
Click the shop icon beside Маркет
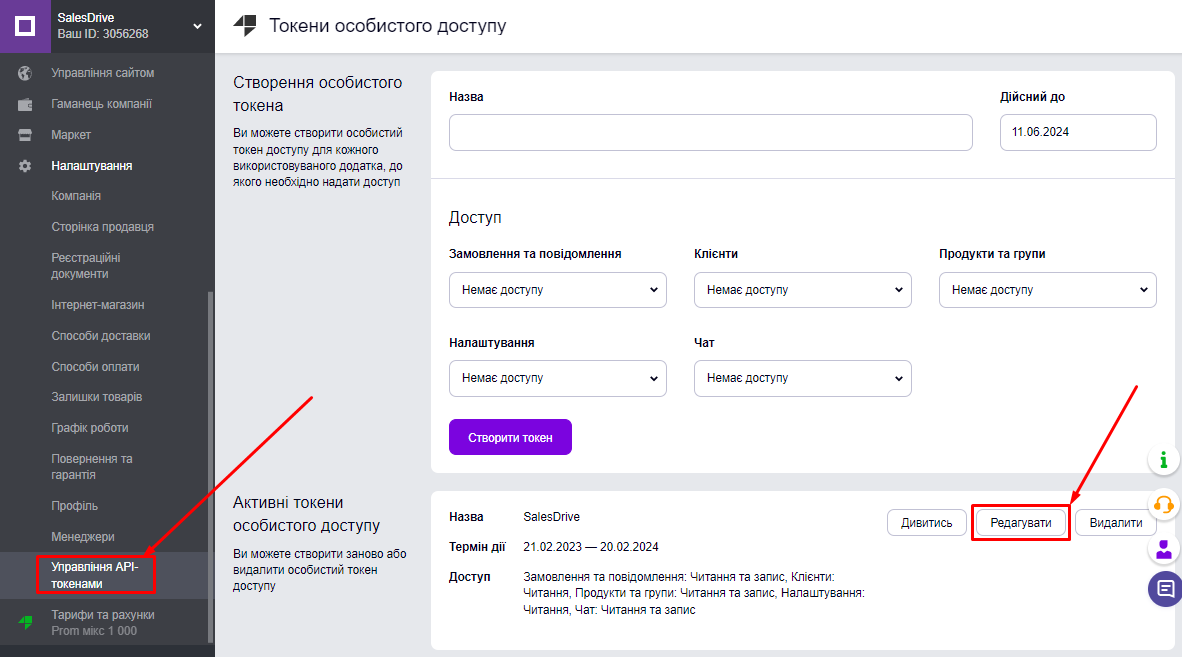26,135
